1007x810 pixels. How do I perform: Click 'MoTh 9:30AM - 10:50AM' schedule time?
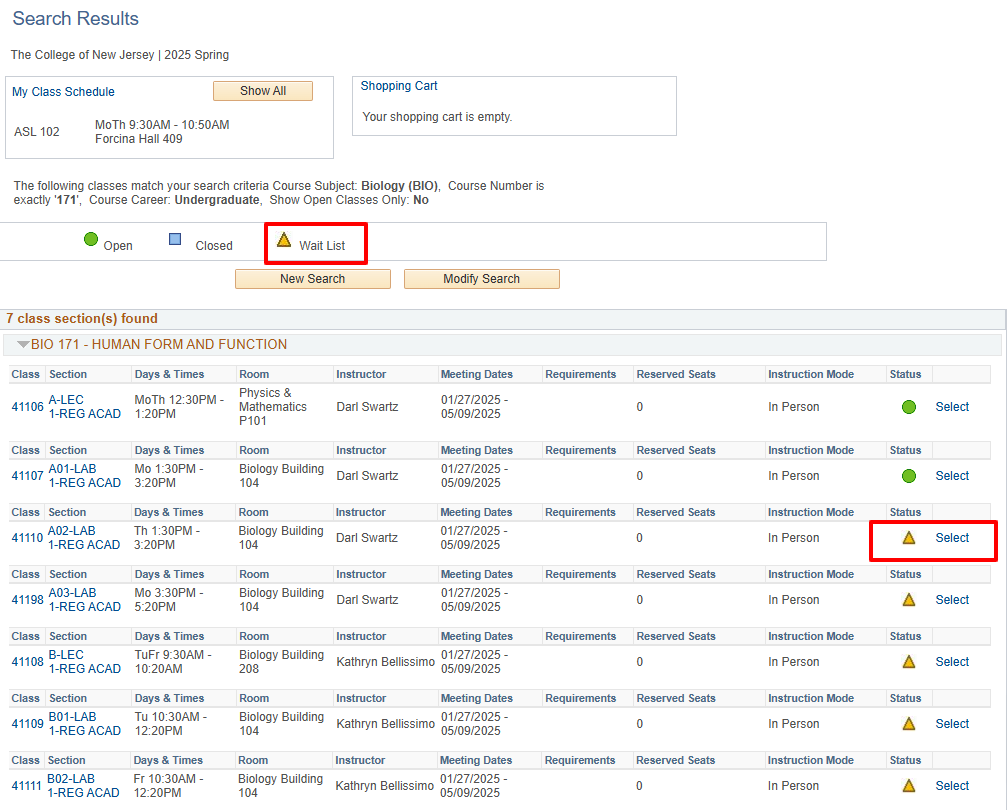click(162, 125)
